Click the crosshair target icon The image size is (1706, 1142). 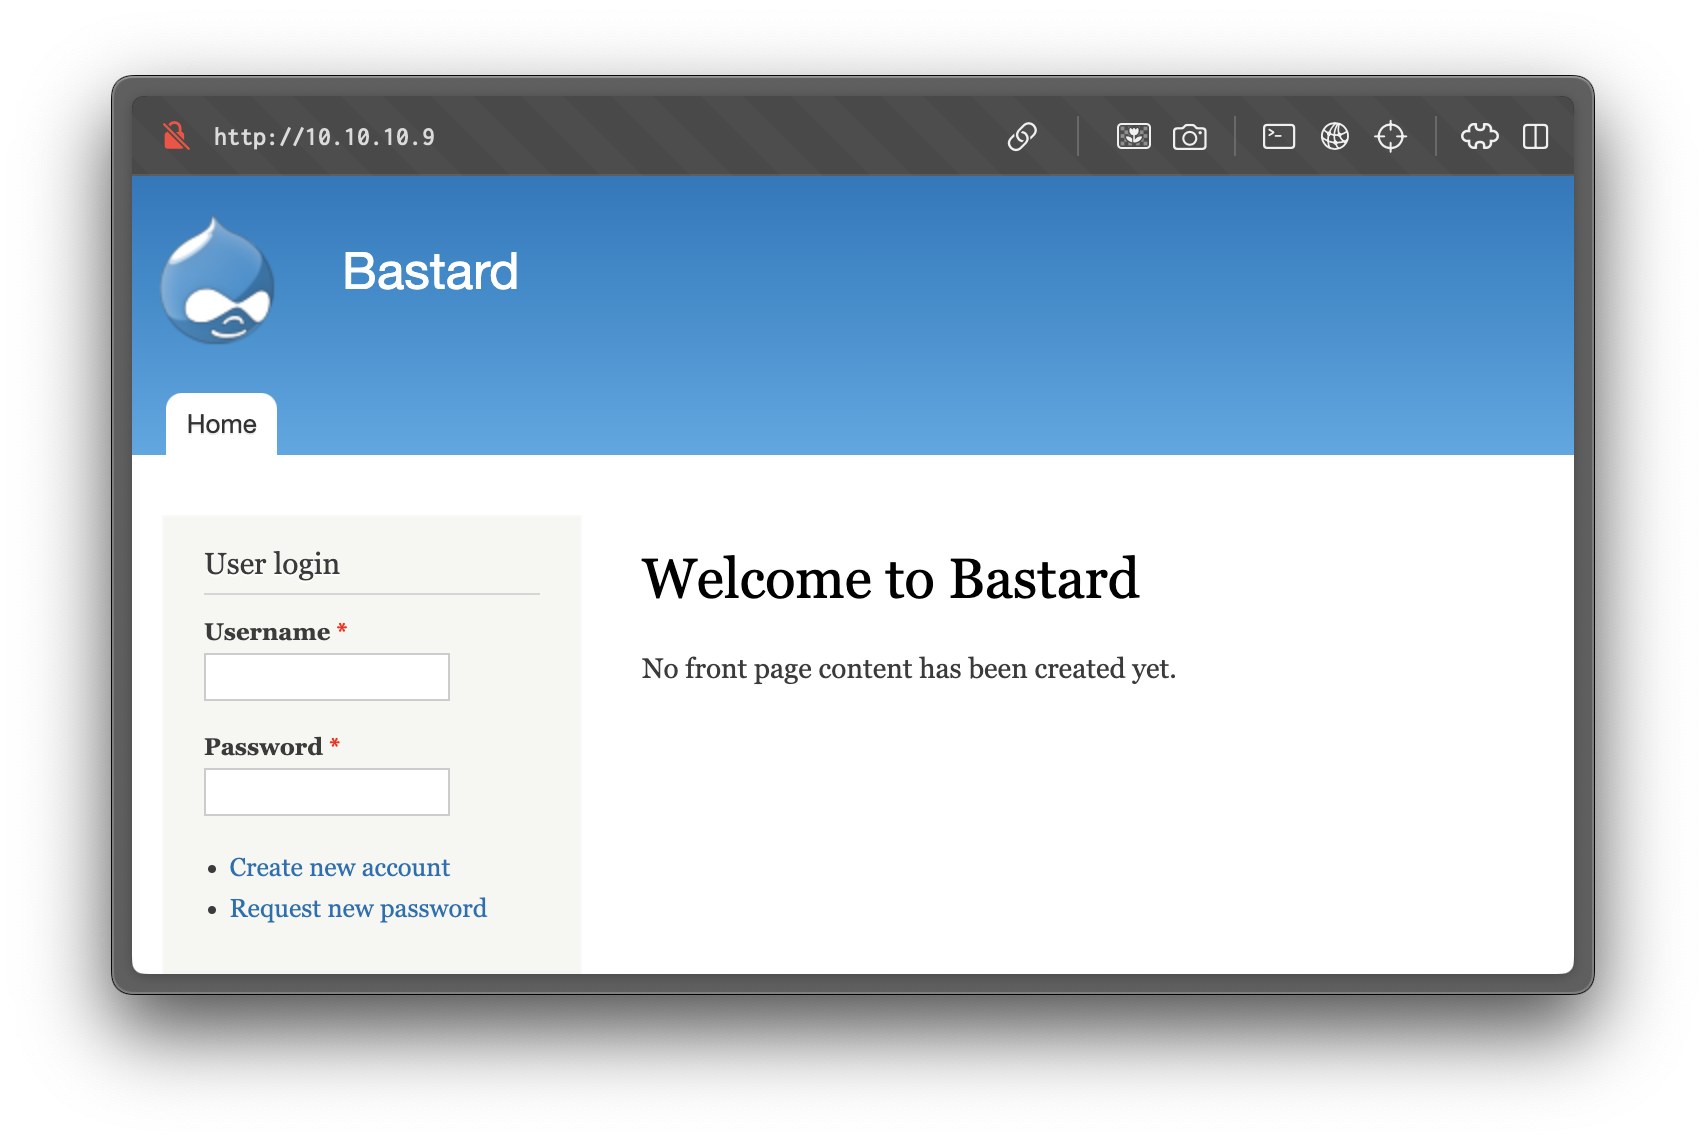coord(1390,136)
